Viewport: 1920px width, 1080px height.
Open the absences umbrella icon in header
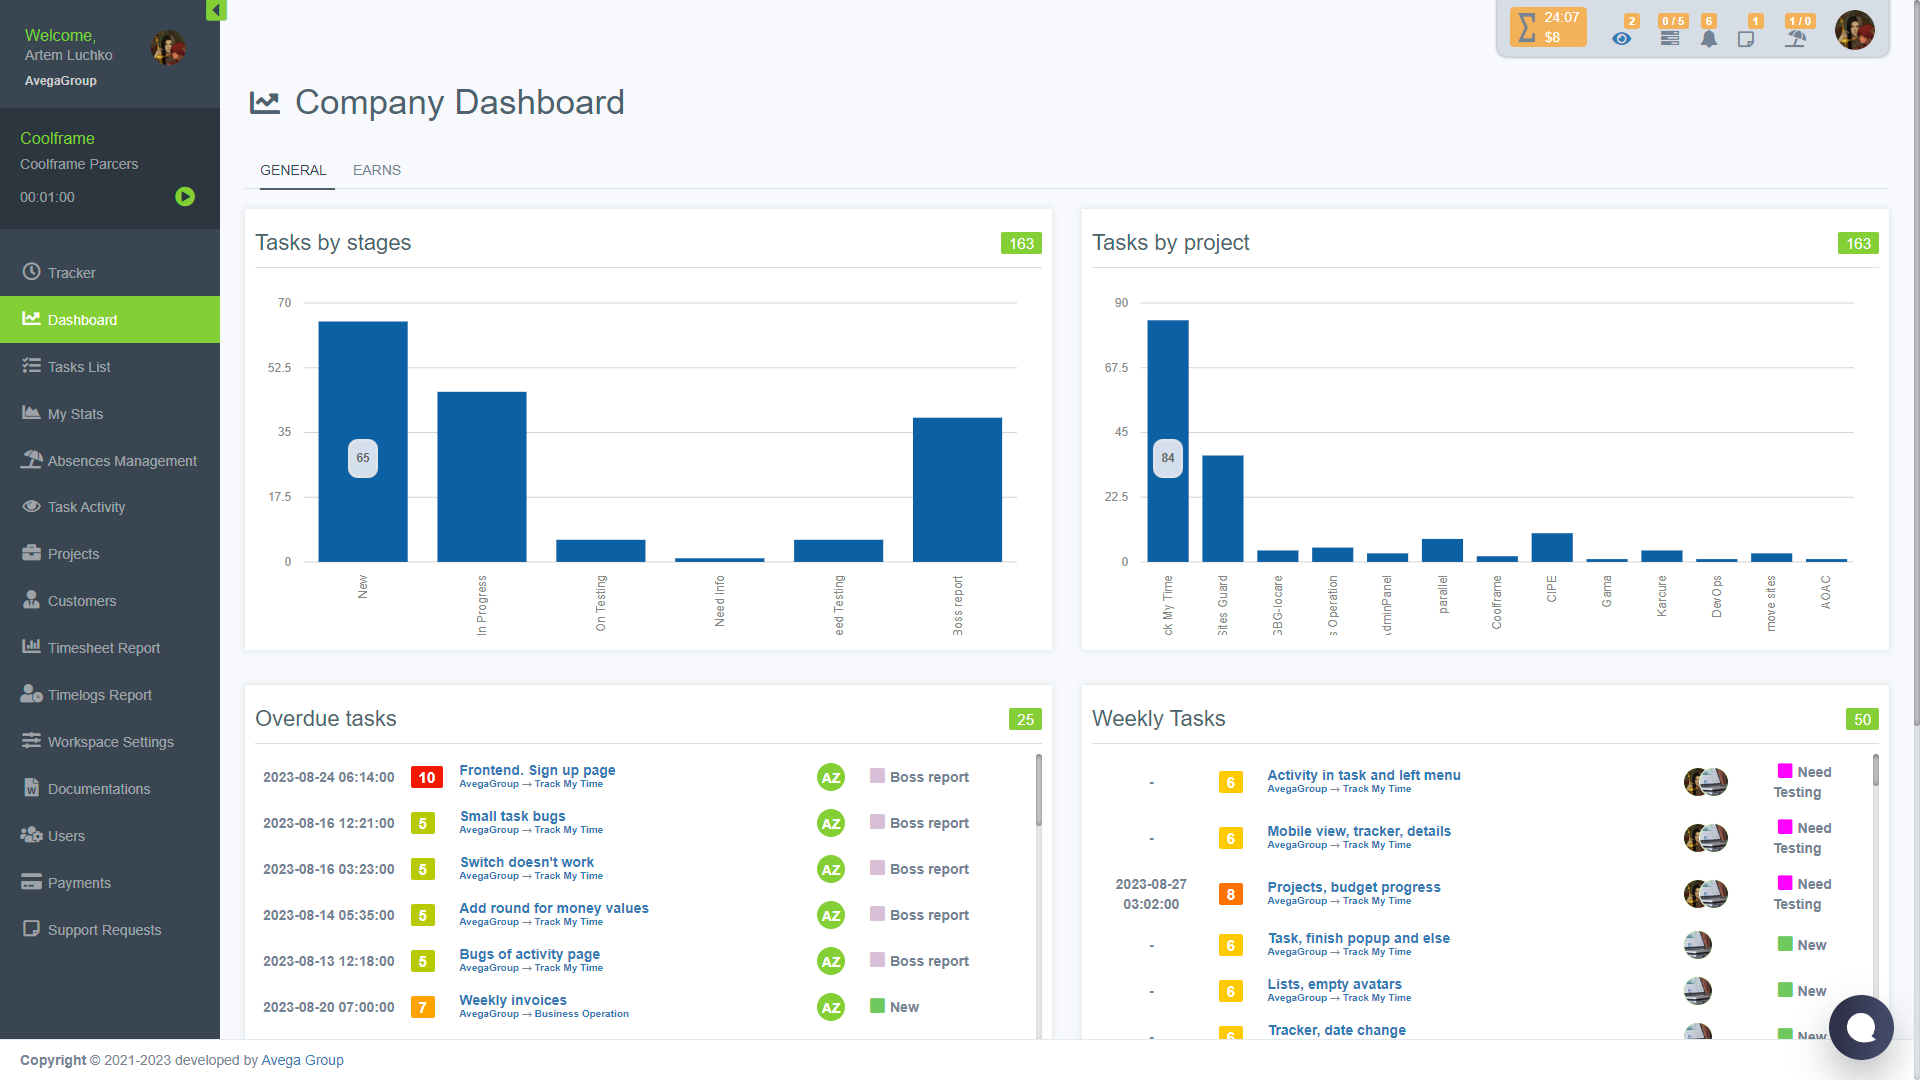1796,39
